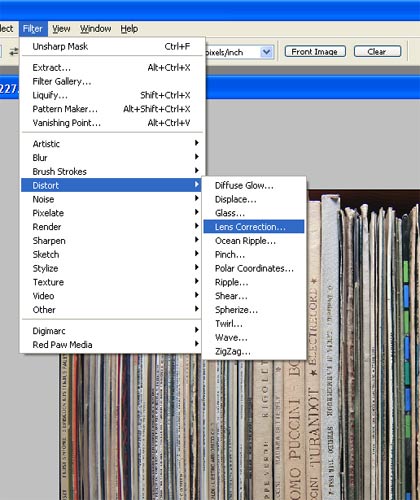Open Pattern Maker
The height and width of the screenshot is (500, 420).
pos(111,109)
